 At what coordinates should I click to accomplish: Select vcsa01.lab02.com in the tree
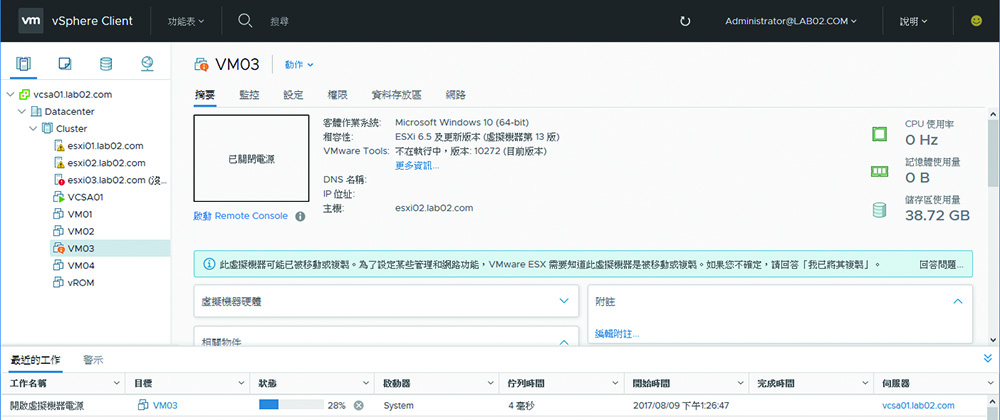[x=72, y=94]
